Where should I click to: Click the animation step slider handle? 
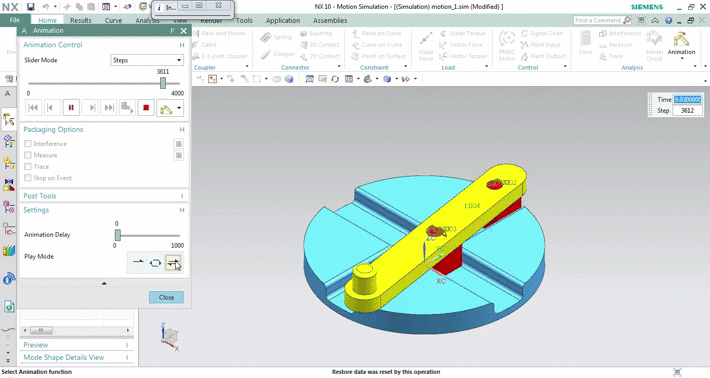163,83
